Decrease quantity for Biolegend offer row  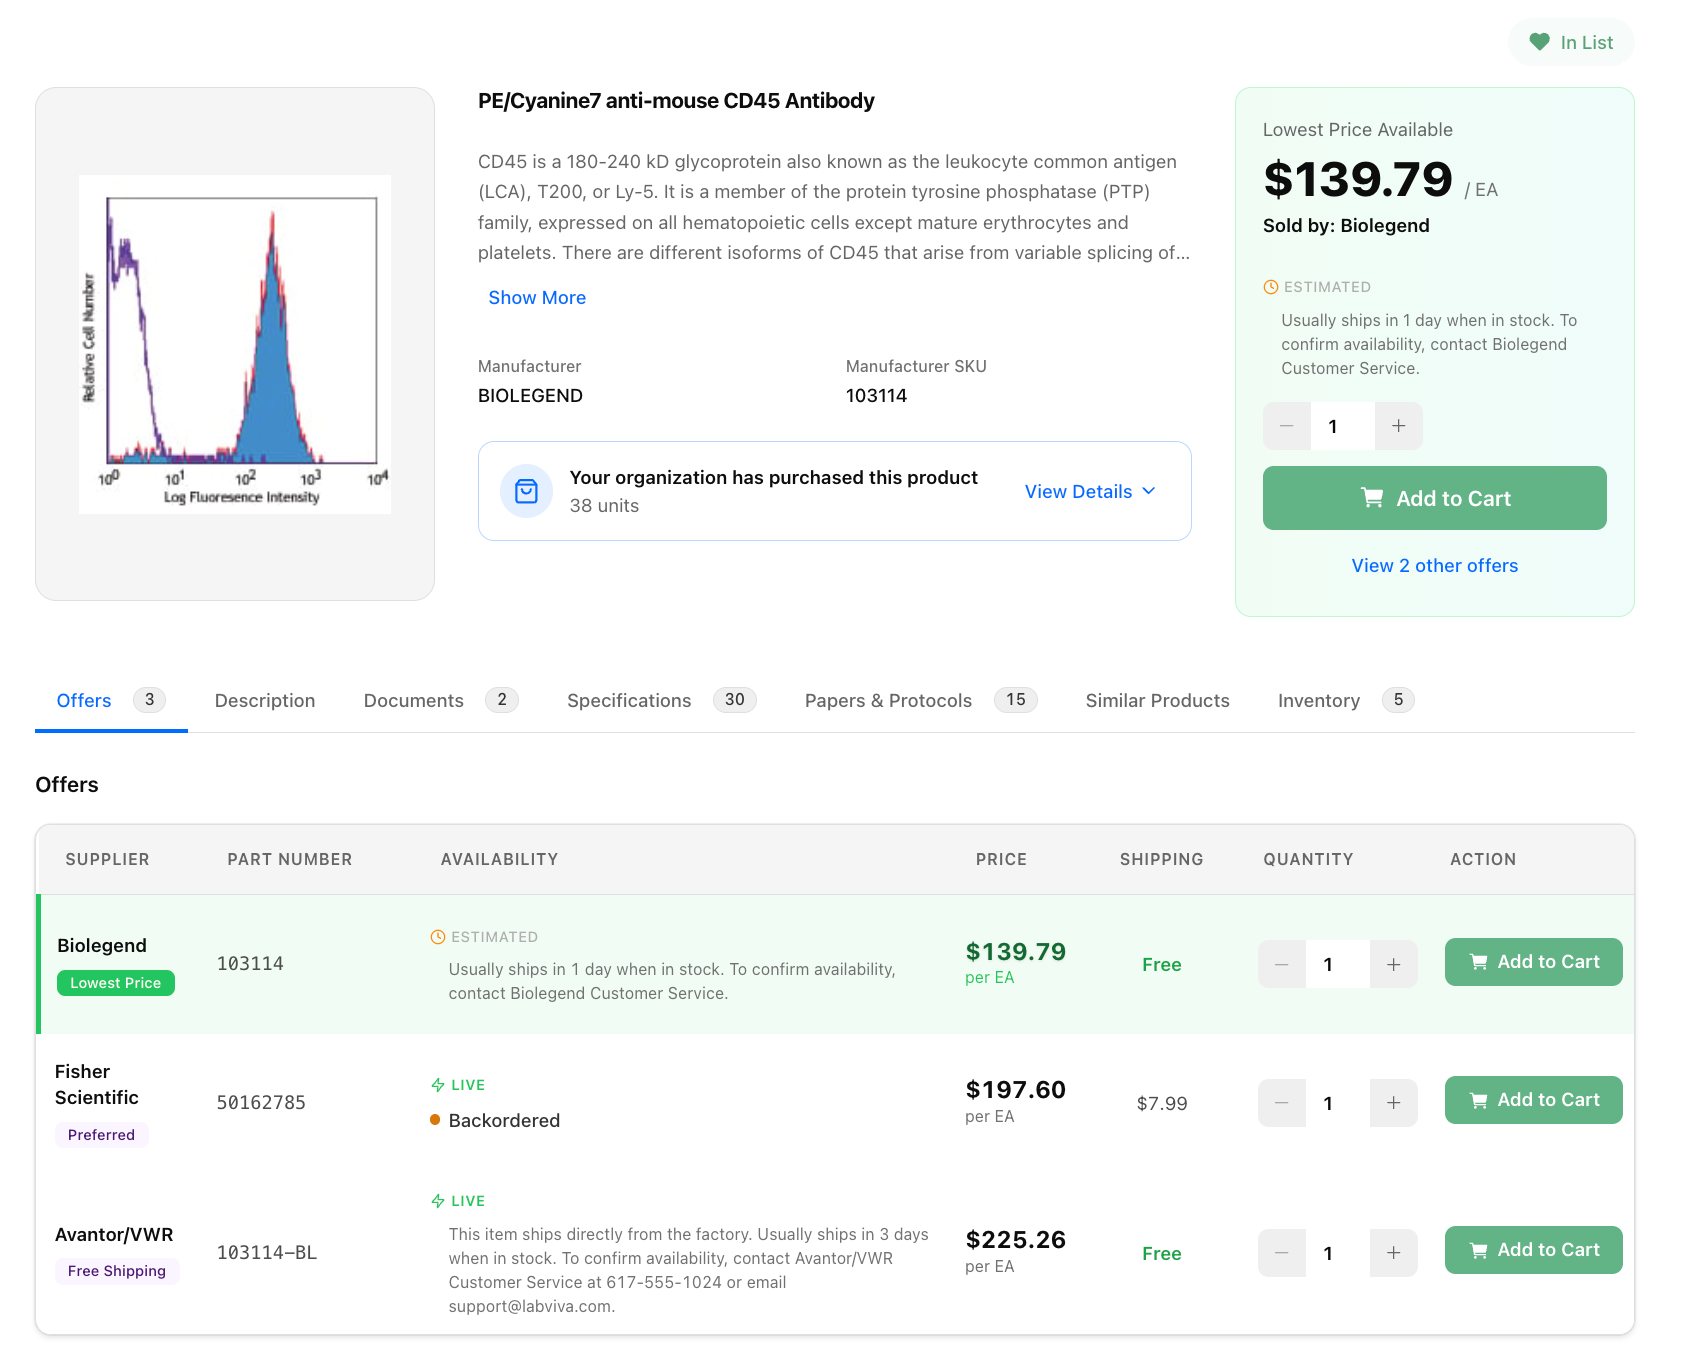point(1282,964)
